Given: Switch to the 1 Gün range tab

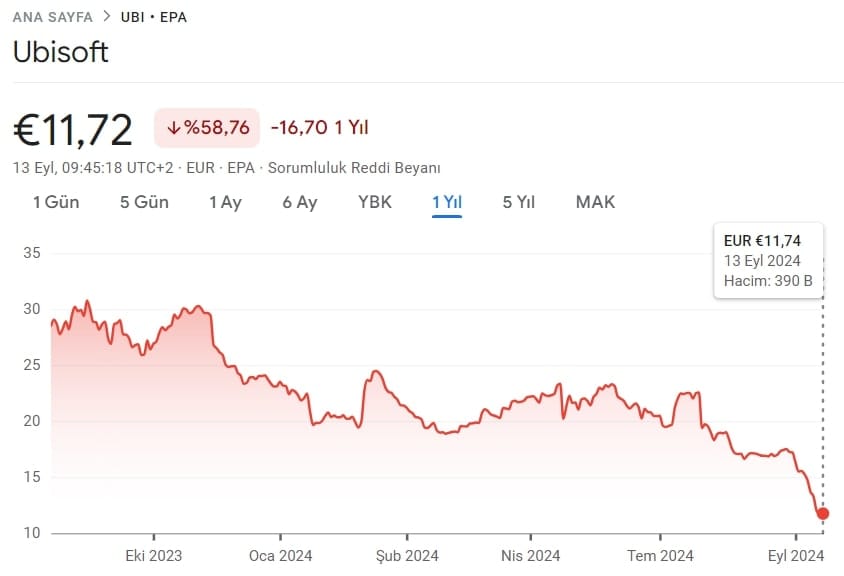Looking at the screenshot, I should [56, 202].
